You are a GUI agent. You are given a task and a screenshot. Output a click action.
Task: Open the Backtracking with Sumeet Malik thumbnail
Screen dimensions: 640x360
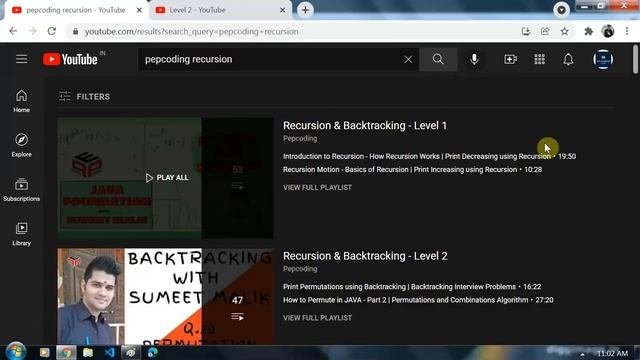coord(165,296)
